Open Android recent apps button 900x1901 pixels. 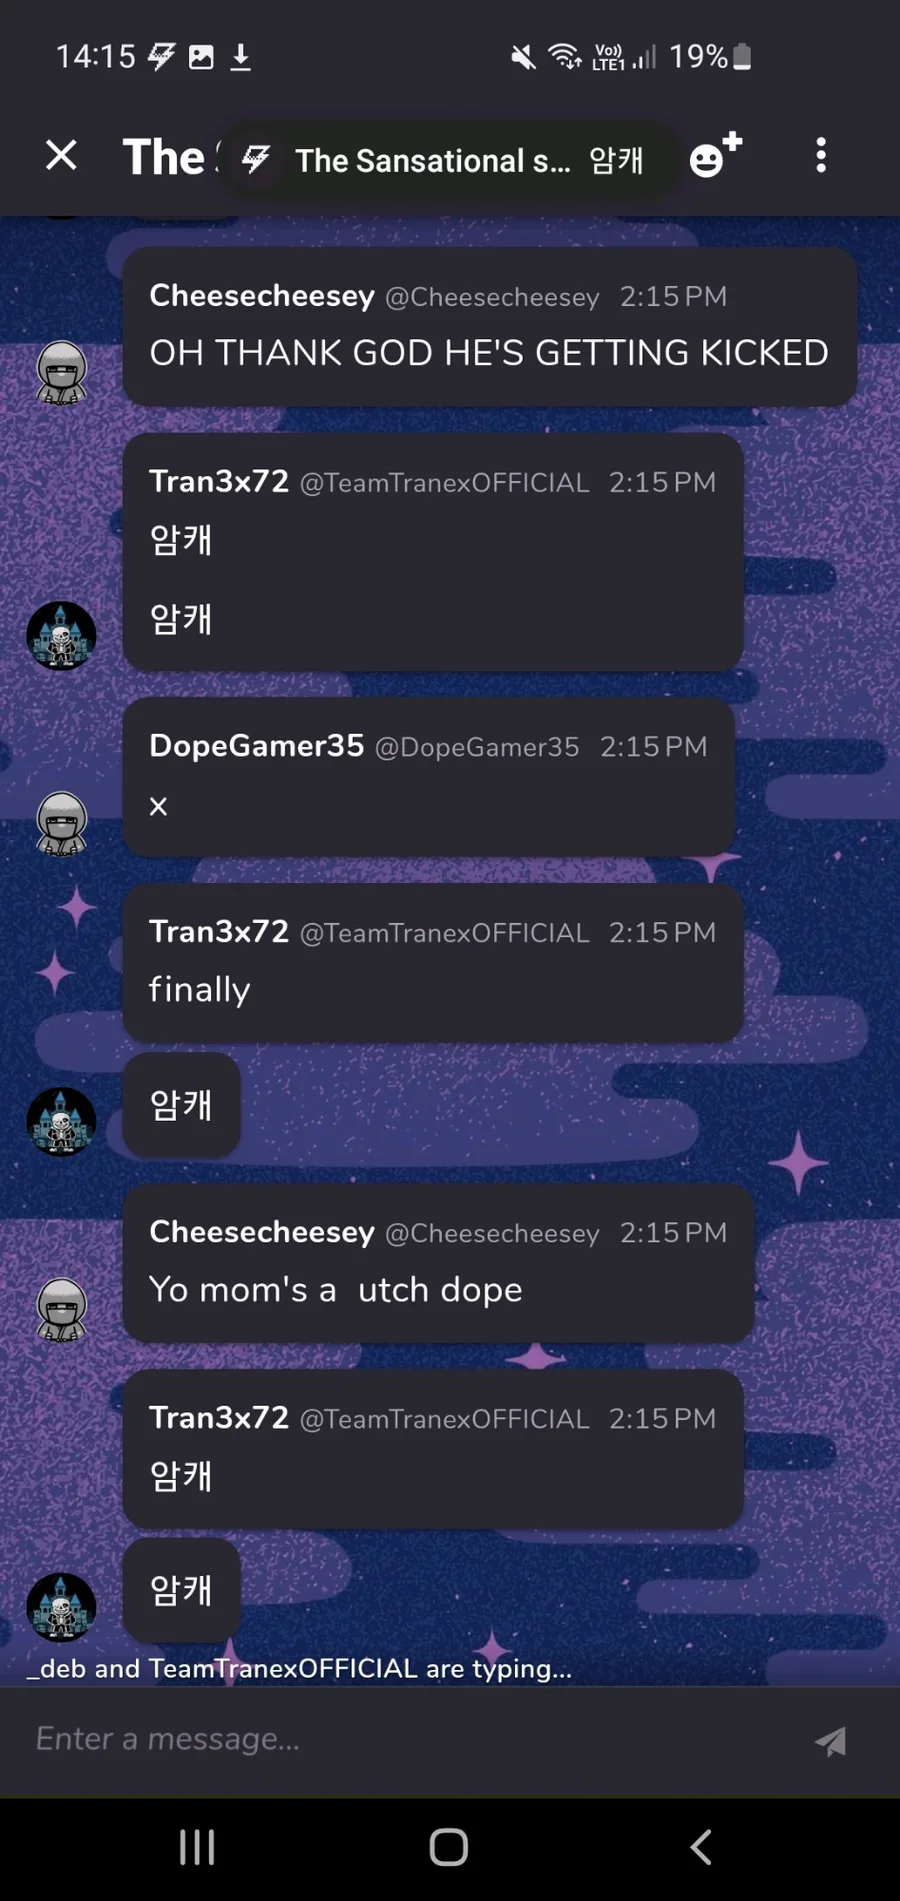(x=197, y=1847)
